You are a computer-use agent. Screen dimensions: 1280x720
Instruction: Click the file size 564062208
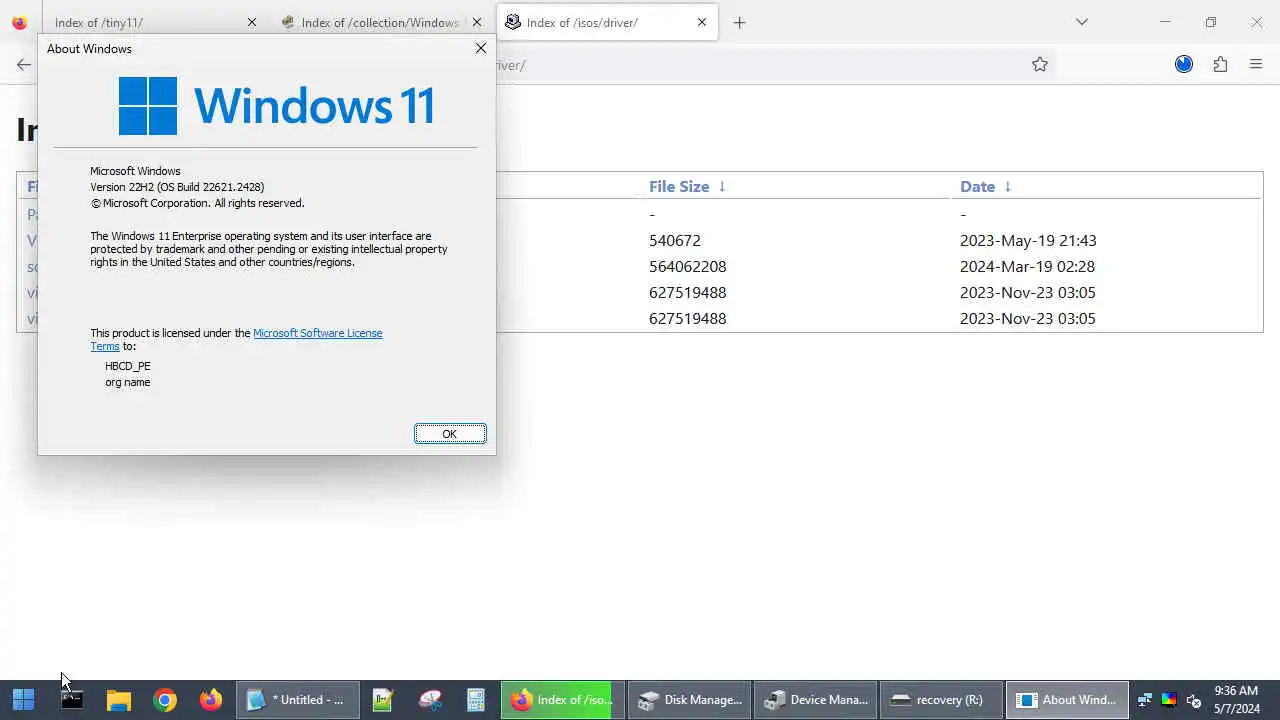[x=687, y=266]
